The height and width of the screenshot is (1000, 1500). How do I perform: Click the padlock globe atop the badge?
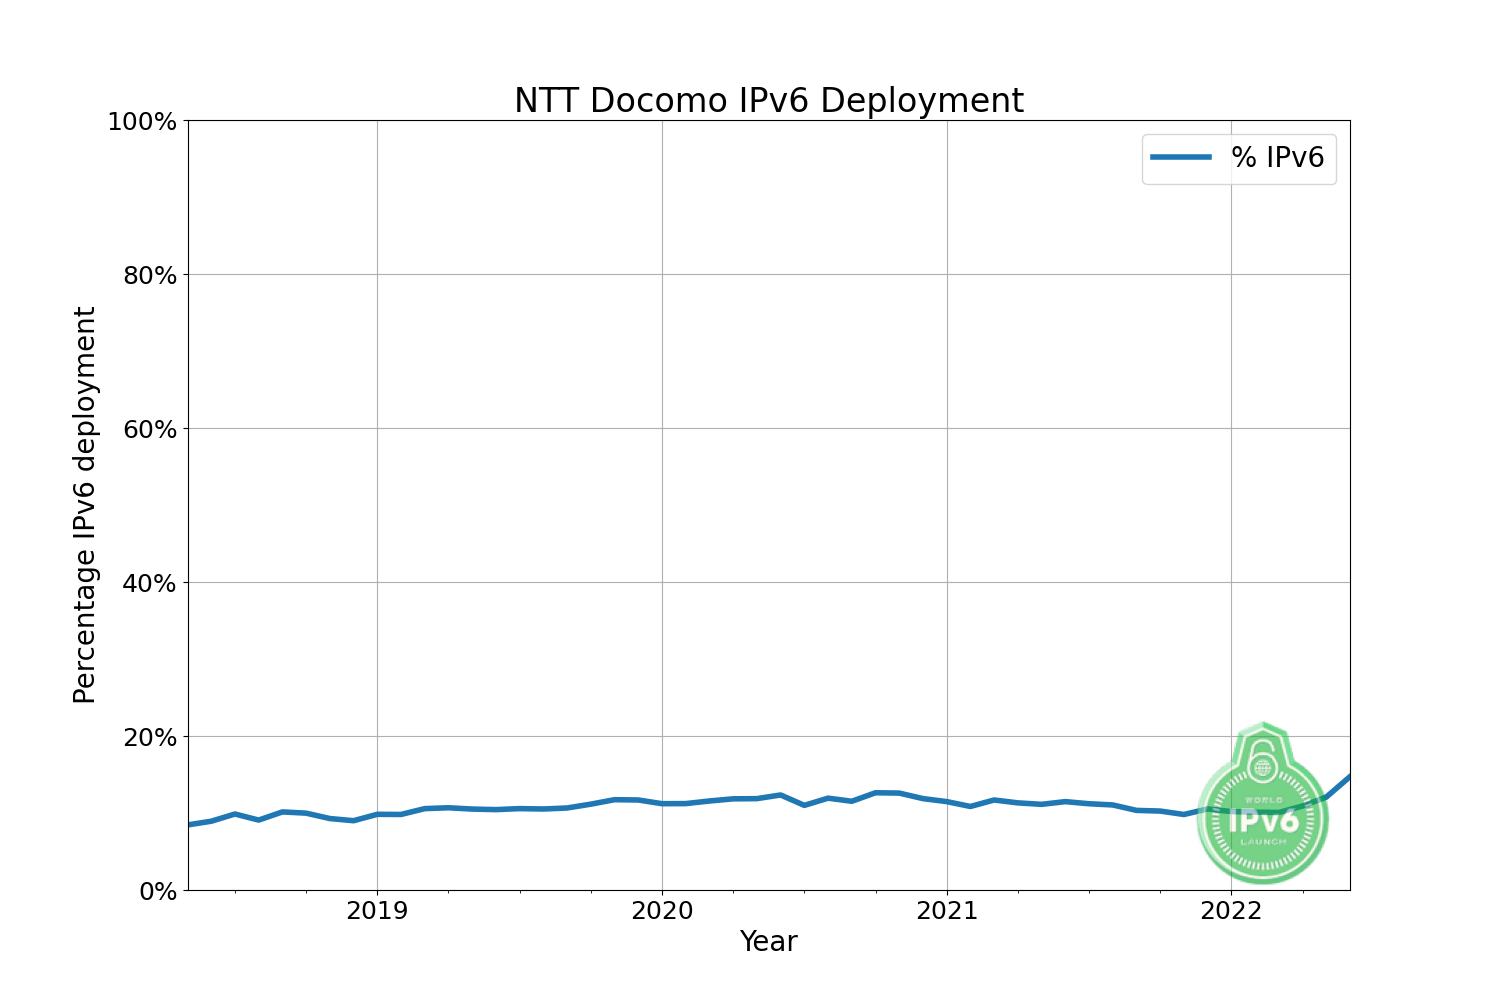coord(1263,765)
